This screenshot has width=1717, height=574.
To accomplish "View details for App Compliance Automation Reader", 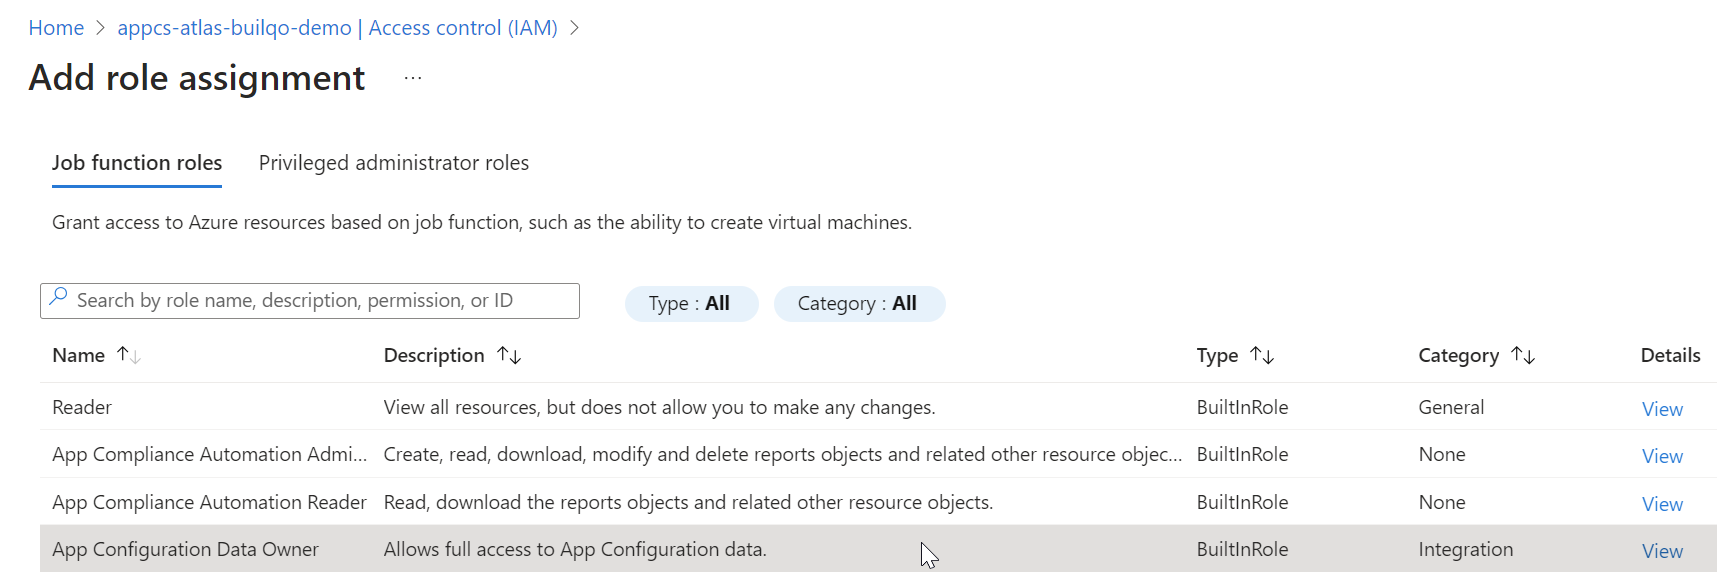I will click(x=1662, y=504).
